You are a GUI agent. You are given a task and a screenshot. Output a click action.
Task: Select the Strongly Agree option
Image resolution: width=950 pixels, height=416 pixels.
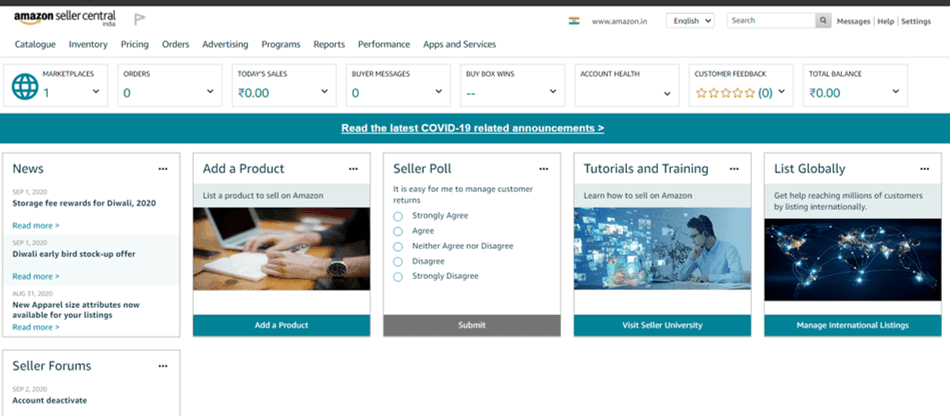398,216
